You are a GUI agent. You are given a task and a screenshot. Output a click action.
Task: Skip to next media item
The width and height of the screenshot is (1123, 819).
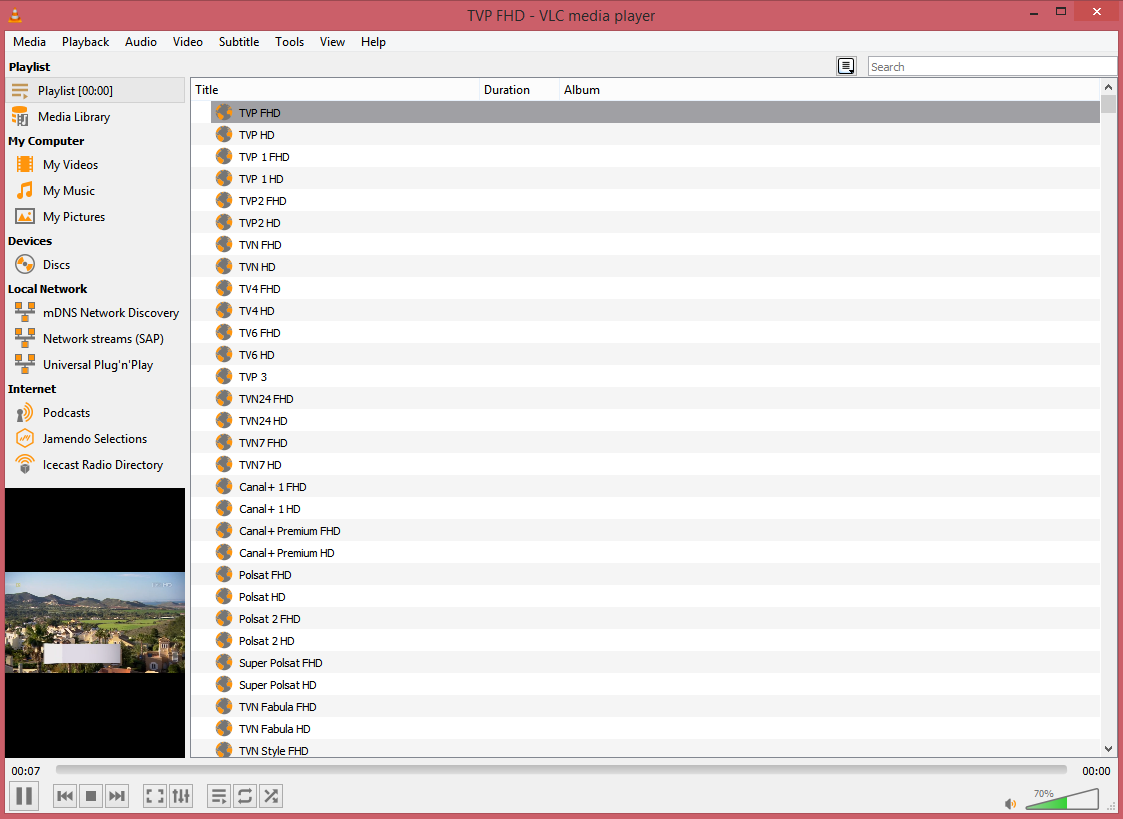(117, 795)
